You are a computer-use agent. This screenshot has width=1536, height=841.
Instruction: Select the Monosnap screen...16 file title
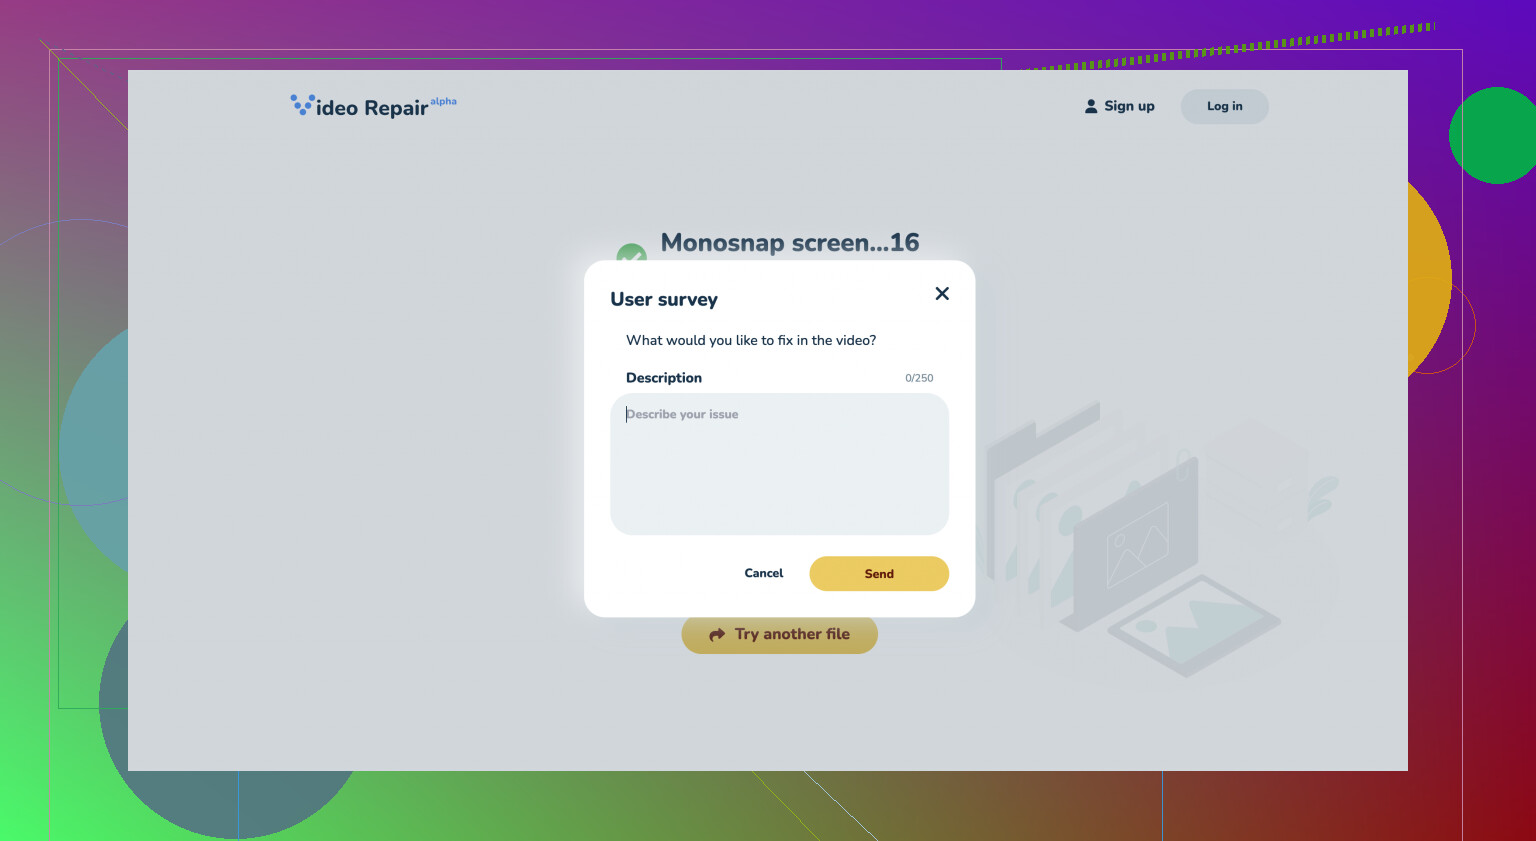[x=789, y=243]
